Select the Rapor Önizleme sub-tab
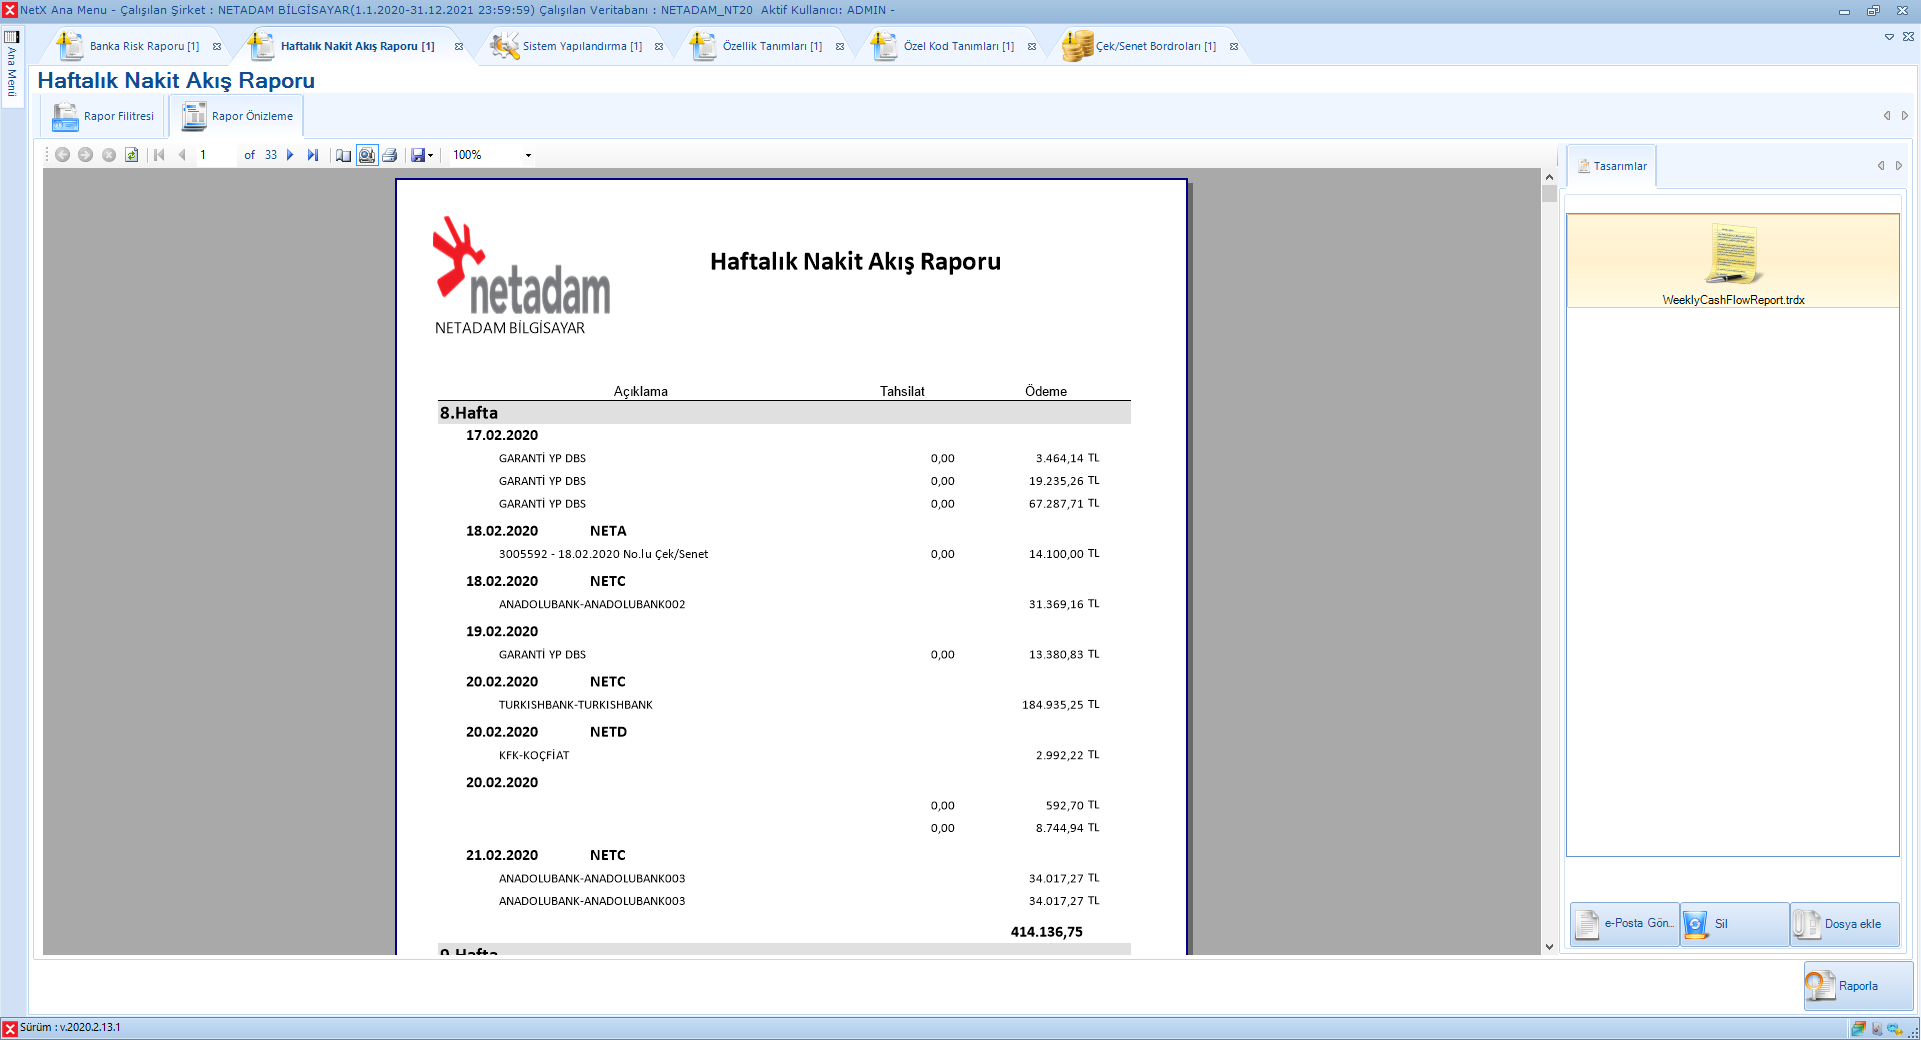 point(238,117)
